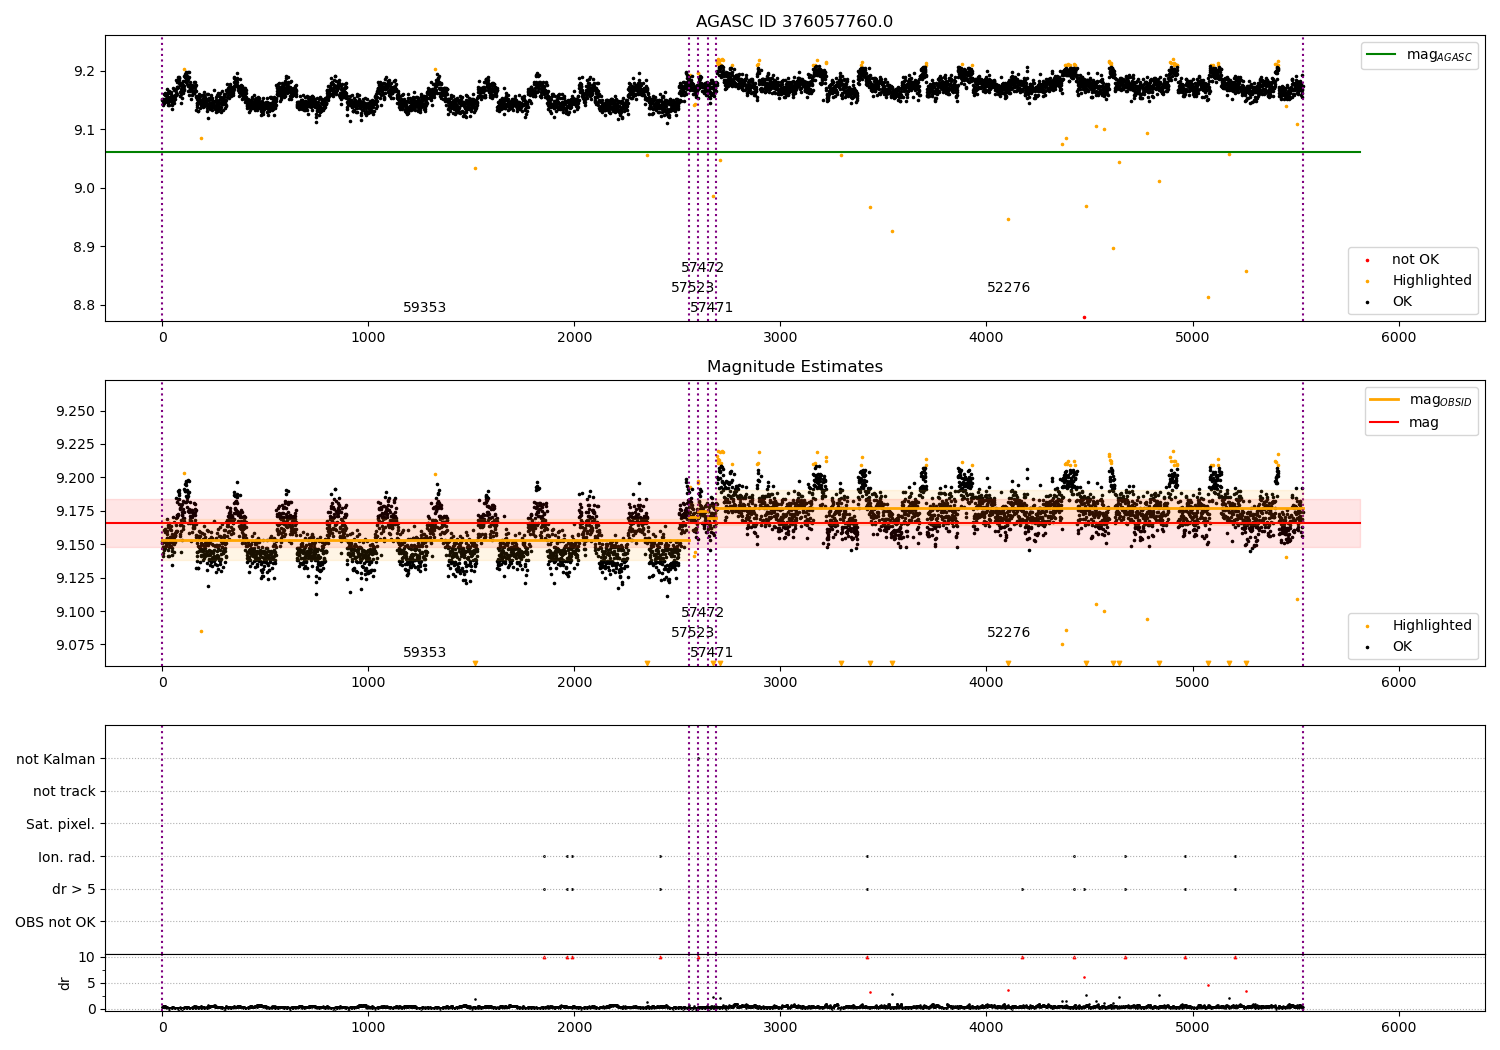1500x1050 pixels.
Task: Click the 9.125 y-axis tick of middle plot
Action: [x=76, y=579]
